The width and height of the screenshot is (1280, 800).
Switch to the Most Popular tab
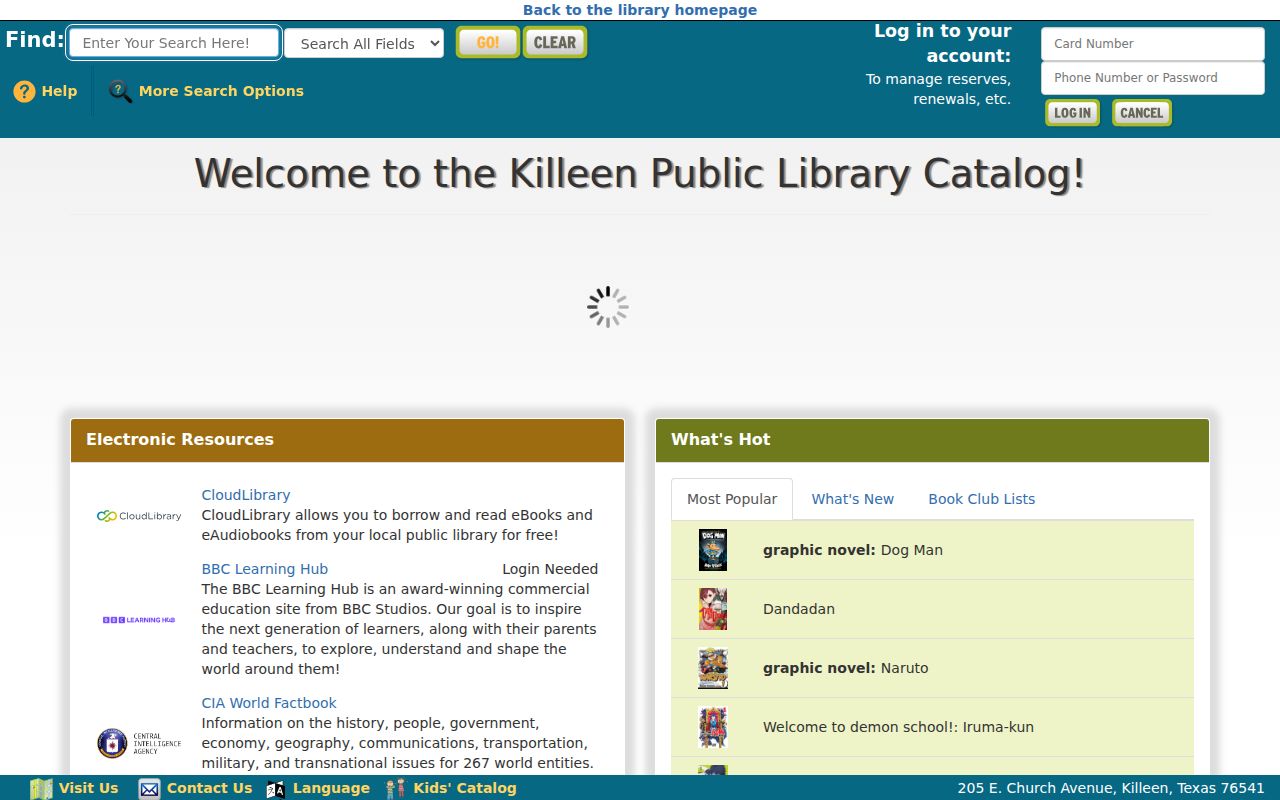tap(732, 499)
